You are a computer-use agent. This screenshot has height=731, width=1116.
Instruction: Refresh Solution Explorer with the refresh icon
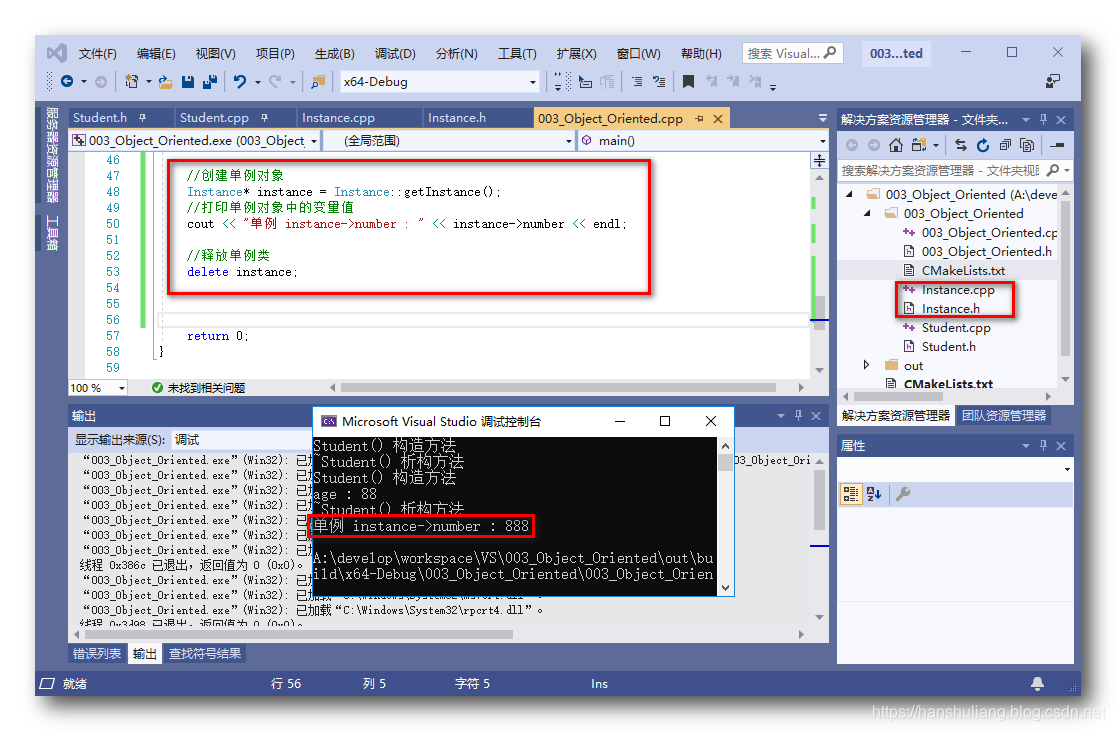pyautogui.click(x=983, y=145)
